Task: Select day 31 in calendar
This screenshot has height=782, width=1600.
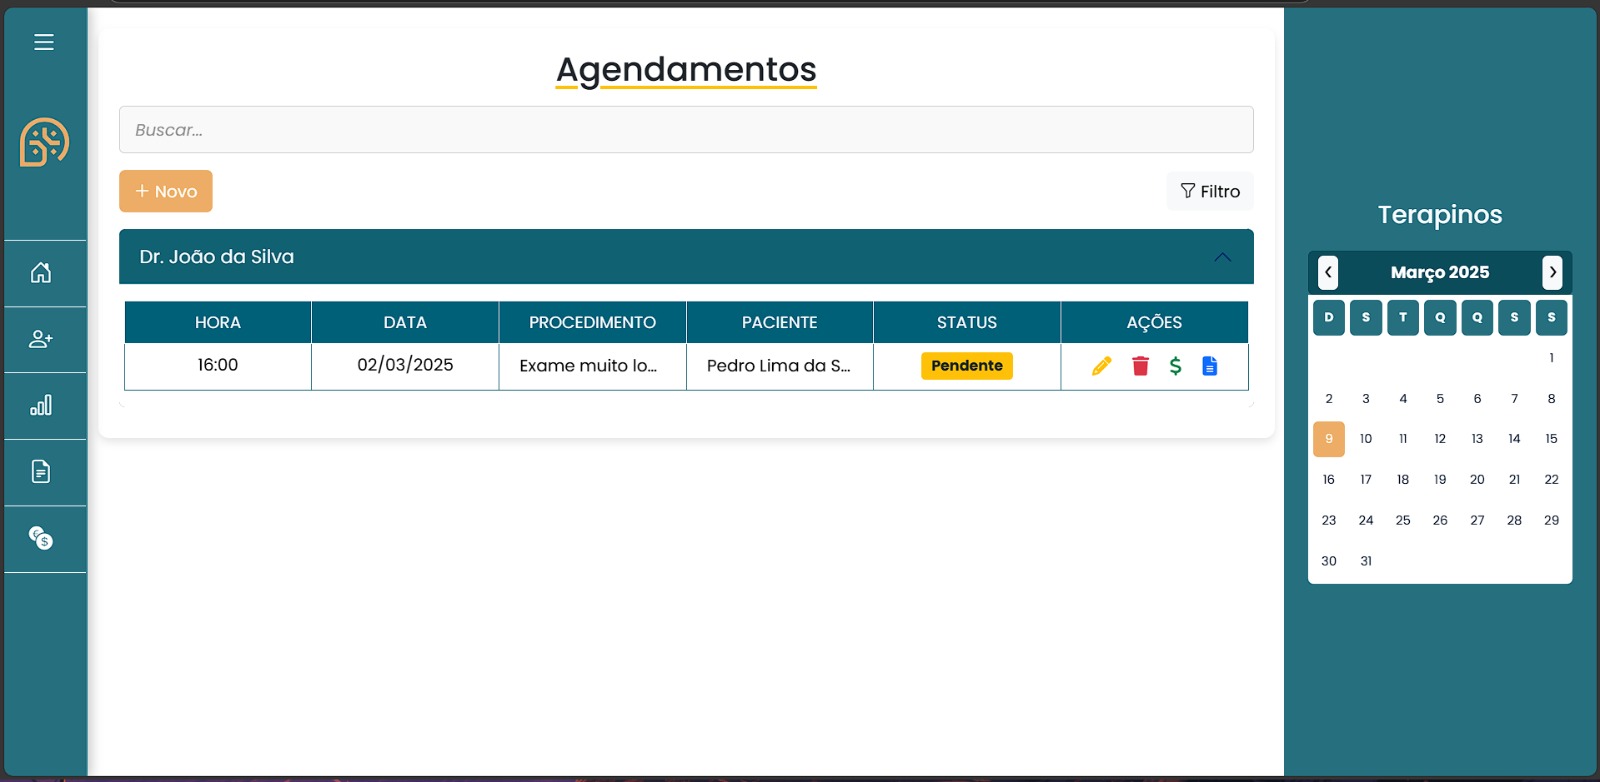Action: (x=1366, y=561)
